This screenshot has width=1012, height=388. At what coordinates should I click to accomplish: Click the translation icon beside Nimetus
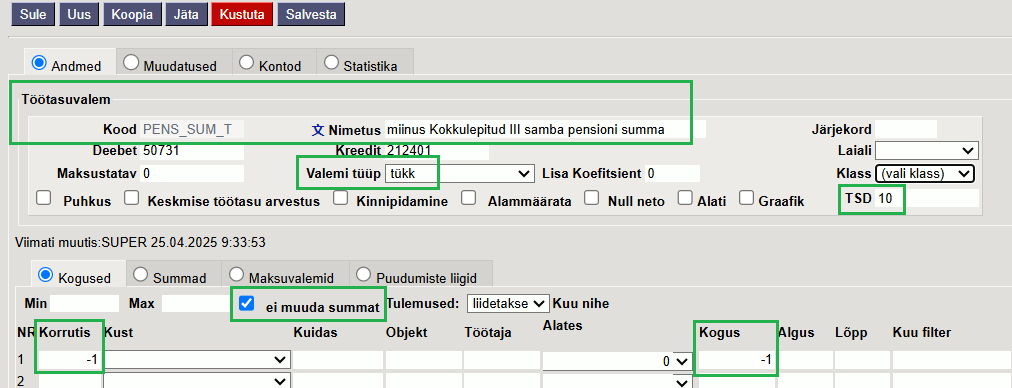(318, 130)
